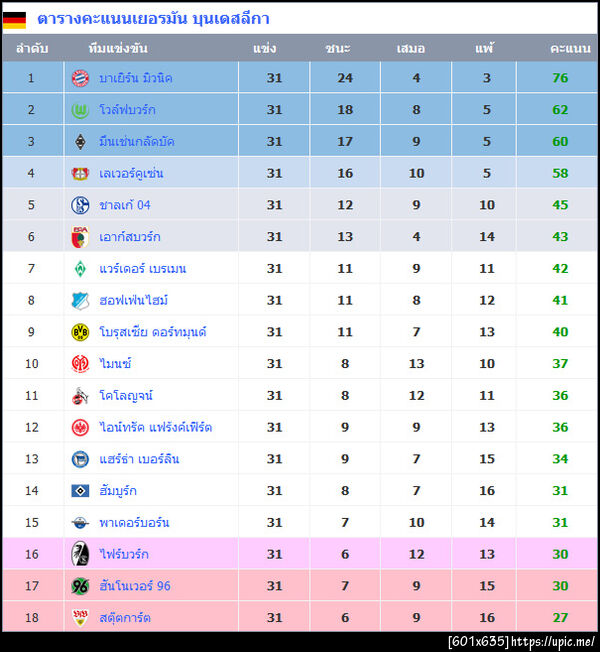Click the Bayer Leverkusen logo
The height and width of the screenshot is (652, 600).
point(80,173)
